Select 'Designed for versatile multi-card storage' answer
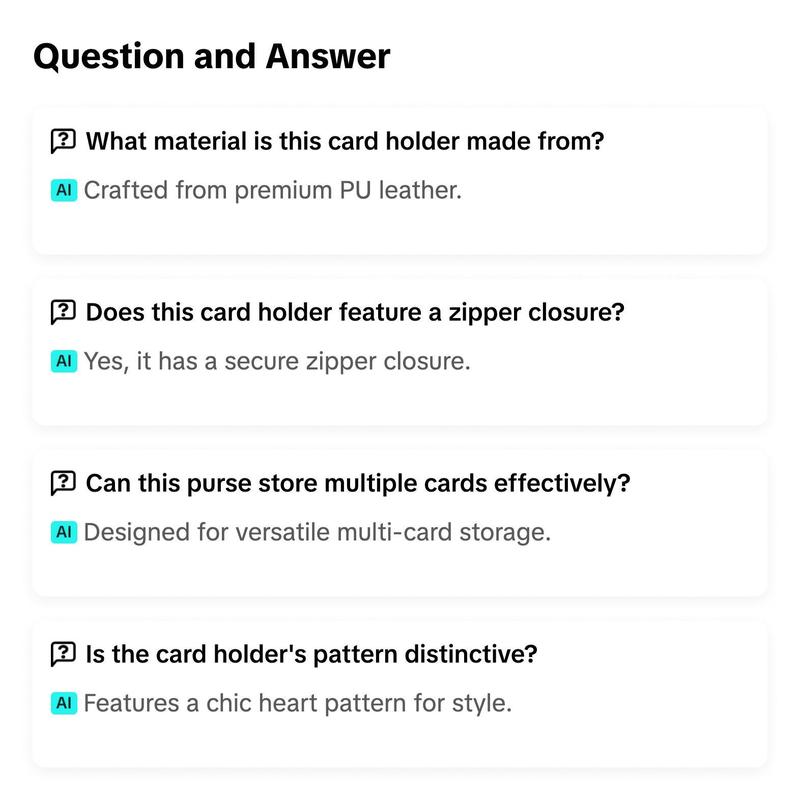This screenshot has height=800, width=800. (317, 532)
